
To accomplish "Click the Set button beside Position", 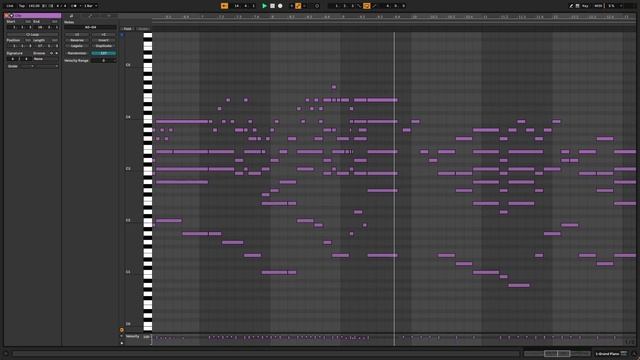I will (x=28, y=40).
